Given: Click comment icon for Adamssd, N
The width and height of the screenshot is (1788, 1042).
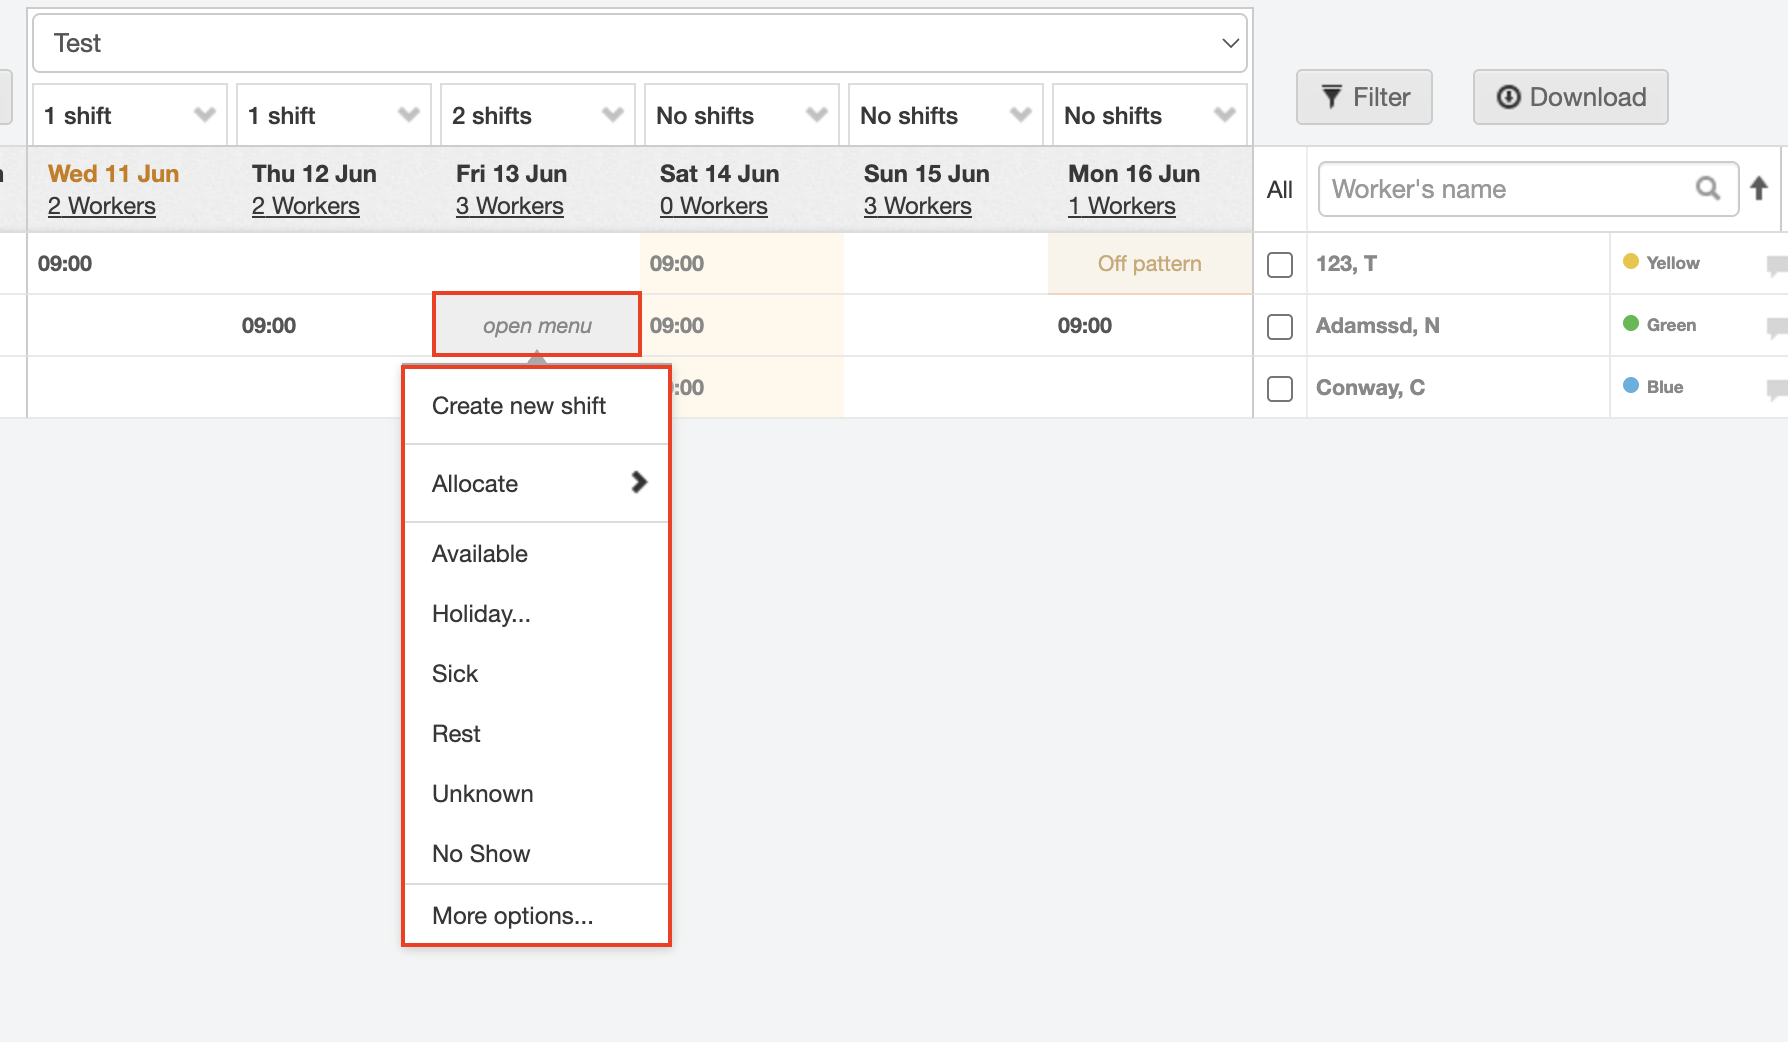Looking at the screenshot, I should click(x=1776, y=327).
